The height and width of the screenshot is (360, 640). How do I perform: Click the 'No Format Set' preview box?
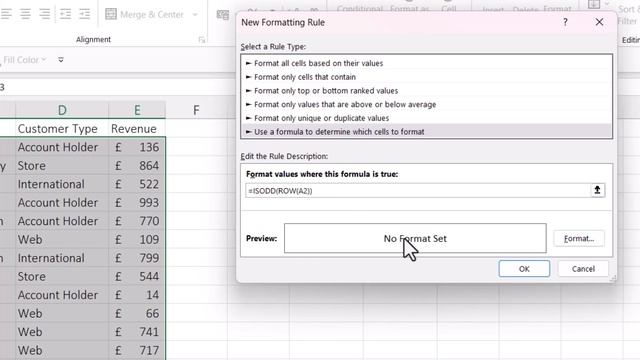[415, 238]
